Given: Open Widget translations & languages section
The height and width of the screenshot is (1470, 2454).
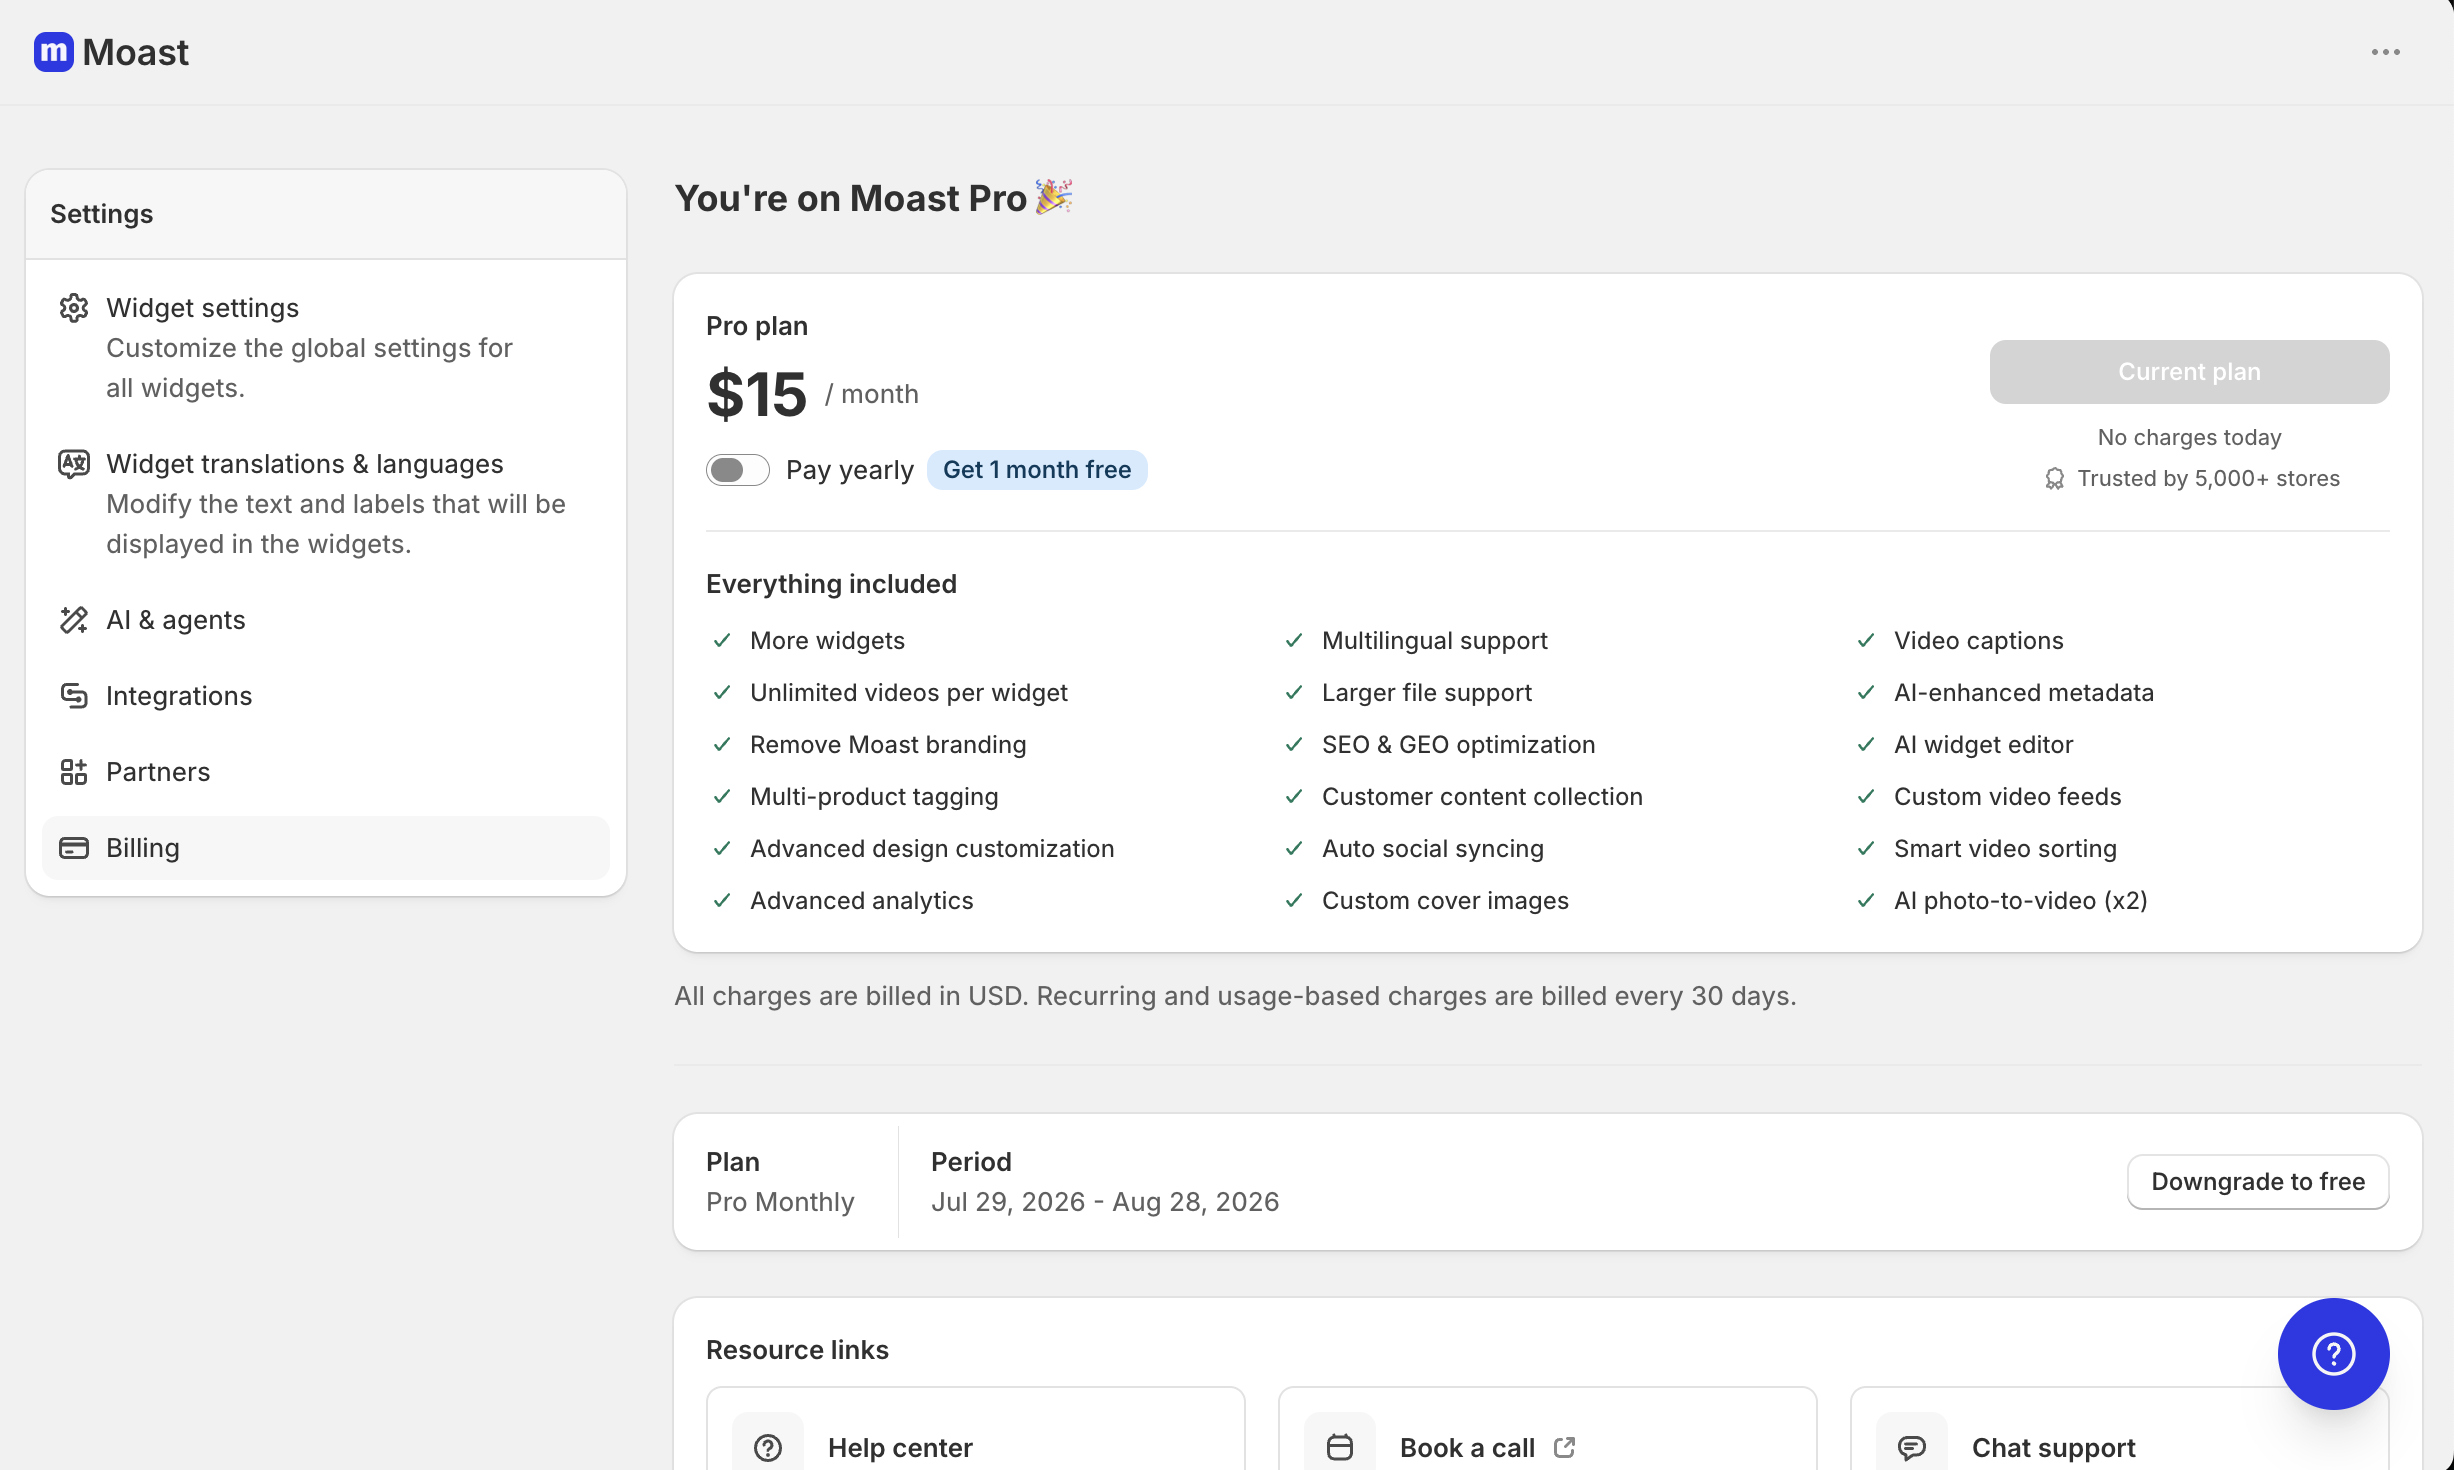Looking at the screenshot, I should click(x=326, y=504).
